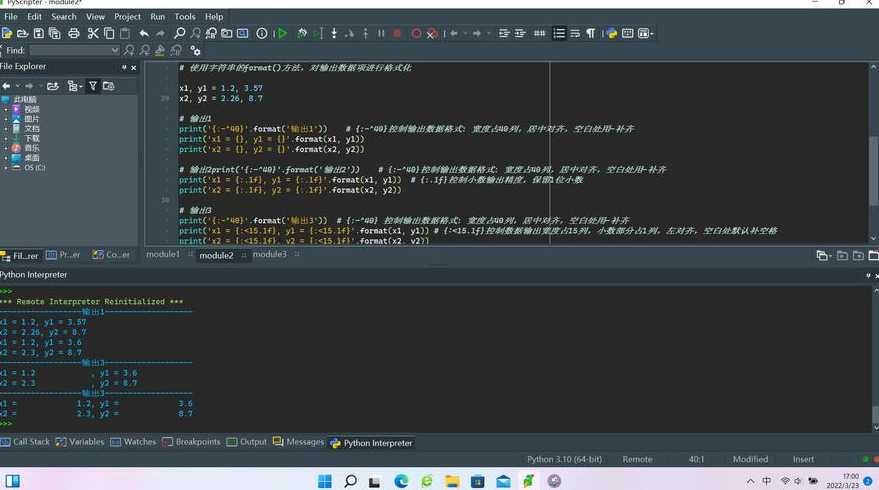This screenshot has height=490, width=879.
Task: Click the Save file toolbar icon
Action: 39,34
